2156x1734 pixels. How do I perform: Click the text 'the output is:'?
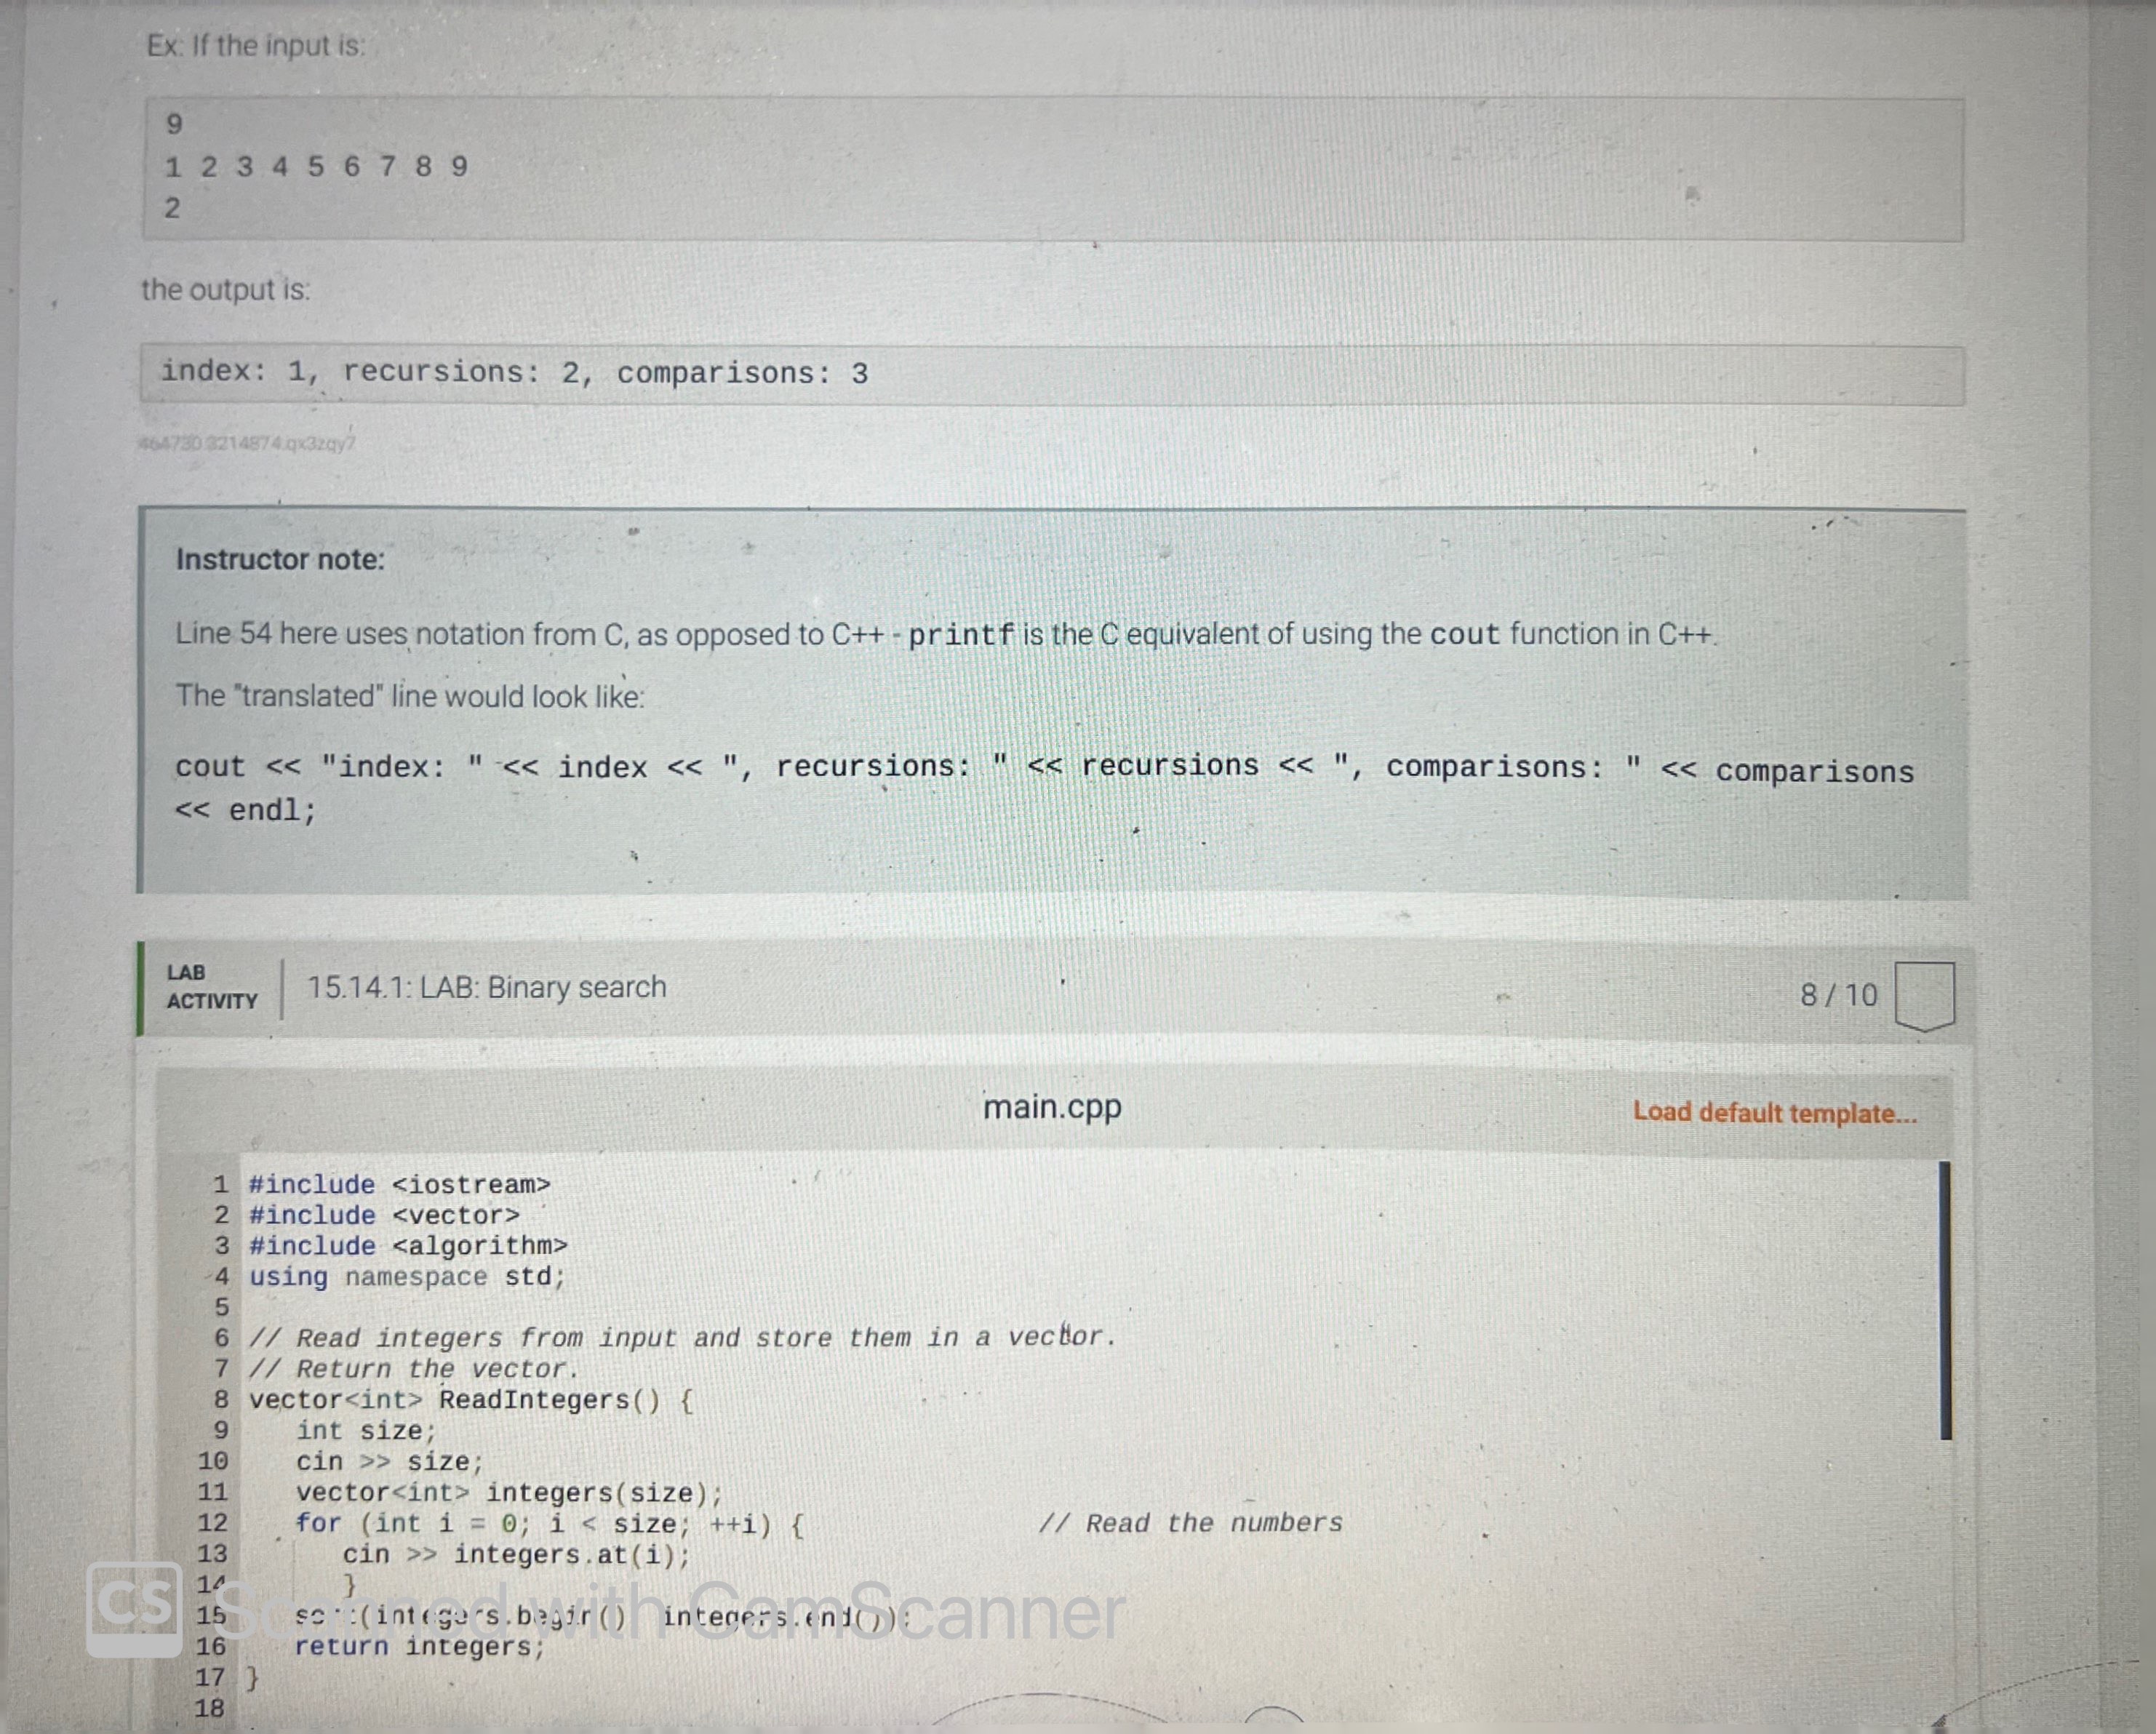[x=226, y=290]
